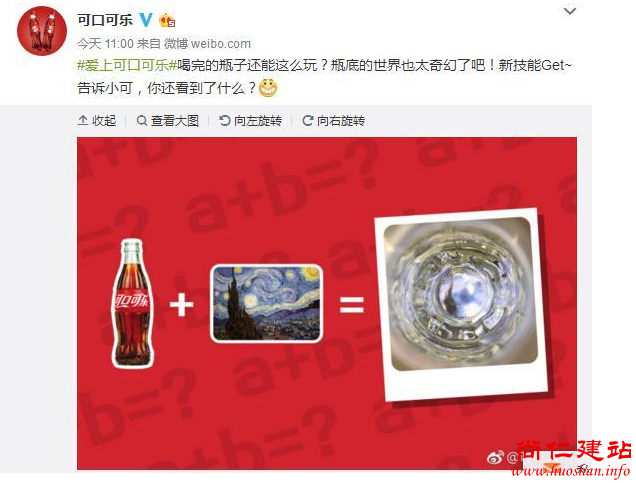The width and height of the screenshot is (636, 490).
Task: Rotate image left with 向左旋转
Action: pyautogui.click(x=250, y=120)
